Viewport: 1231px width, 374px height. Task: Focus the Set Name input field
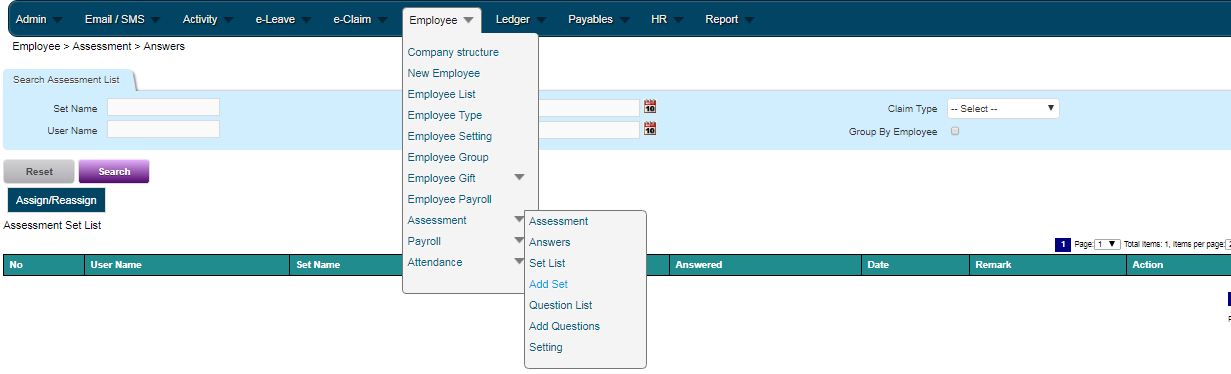point(163,108)
